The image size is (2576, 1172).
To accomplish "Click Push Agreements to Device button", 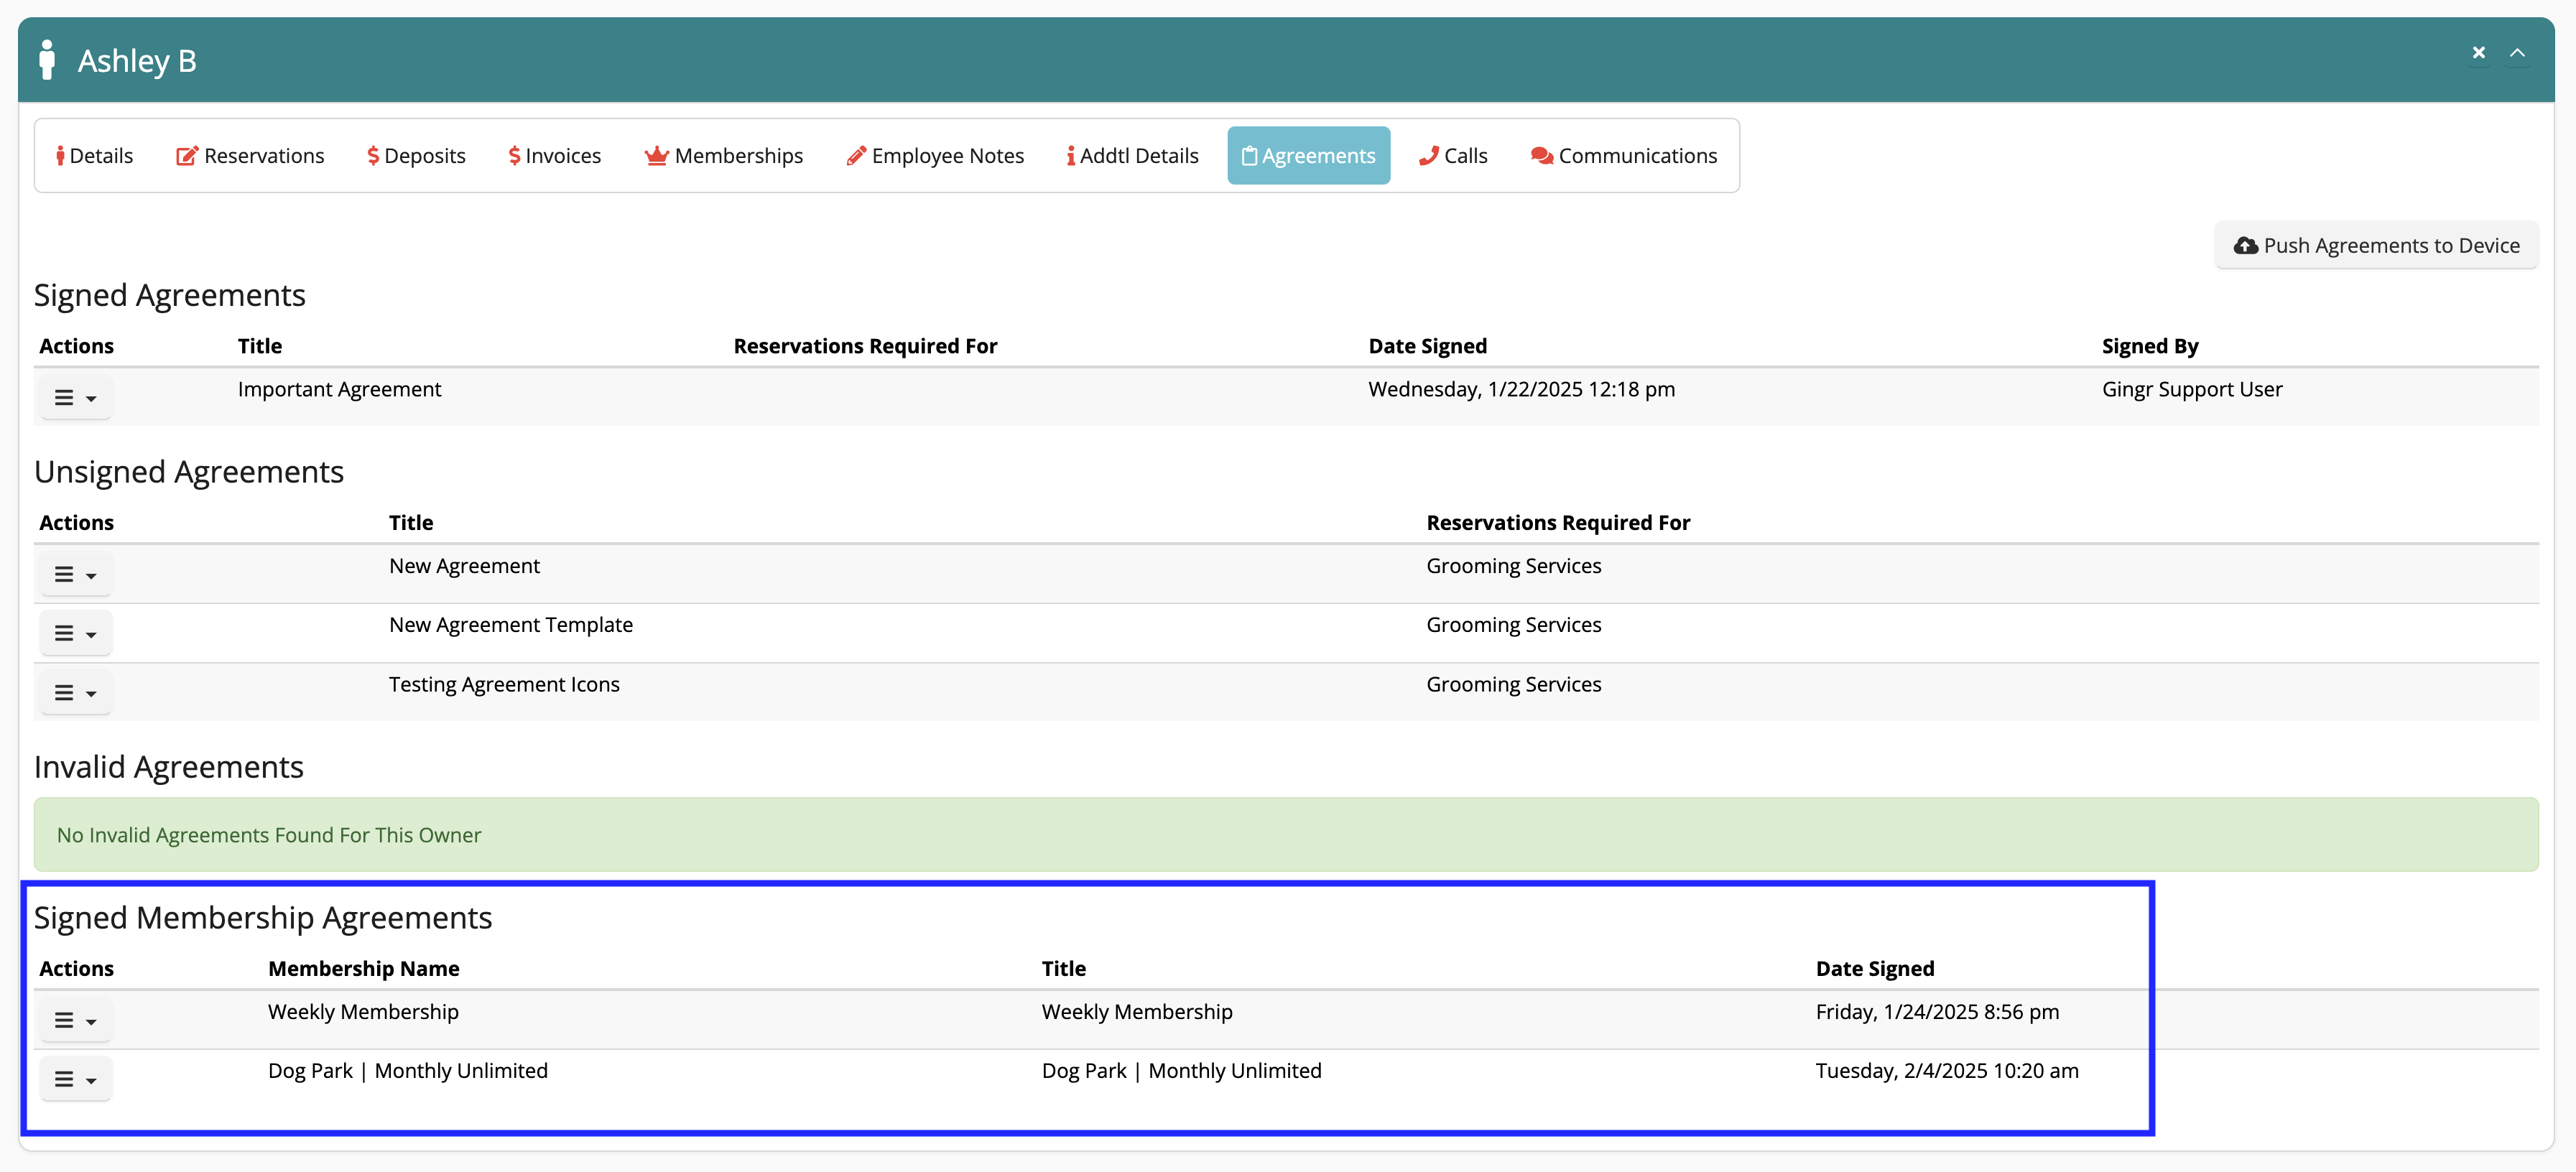I will point(2377,245).
